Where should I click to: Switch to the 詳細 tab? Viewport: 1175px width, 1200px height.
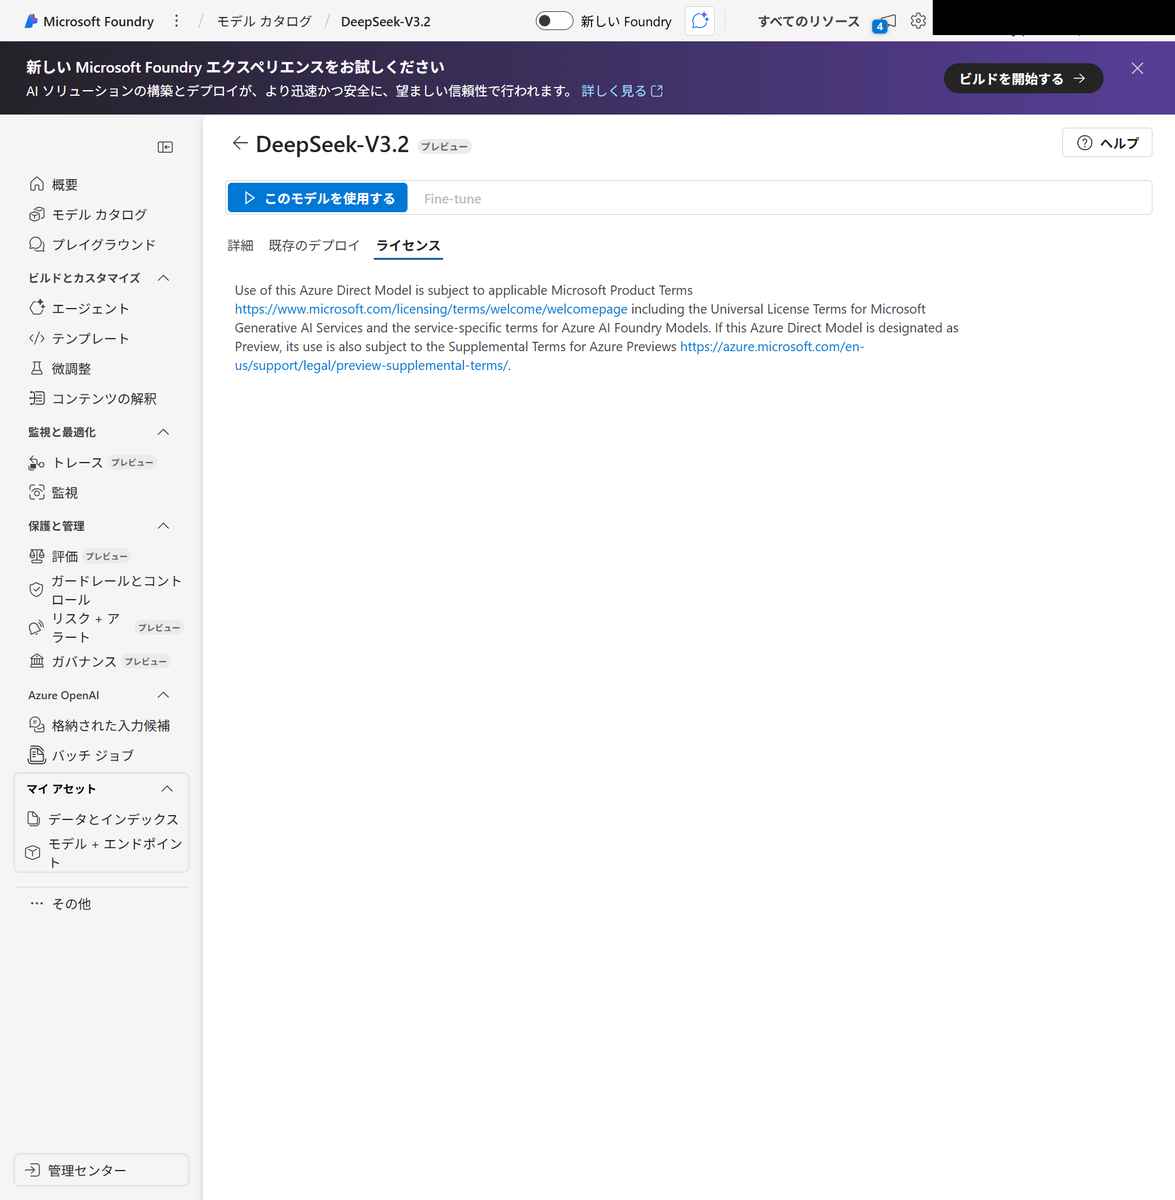(x=240, y=245)
